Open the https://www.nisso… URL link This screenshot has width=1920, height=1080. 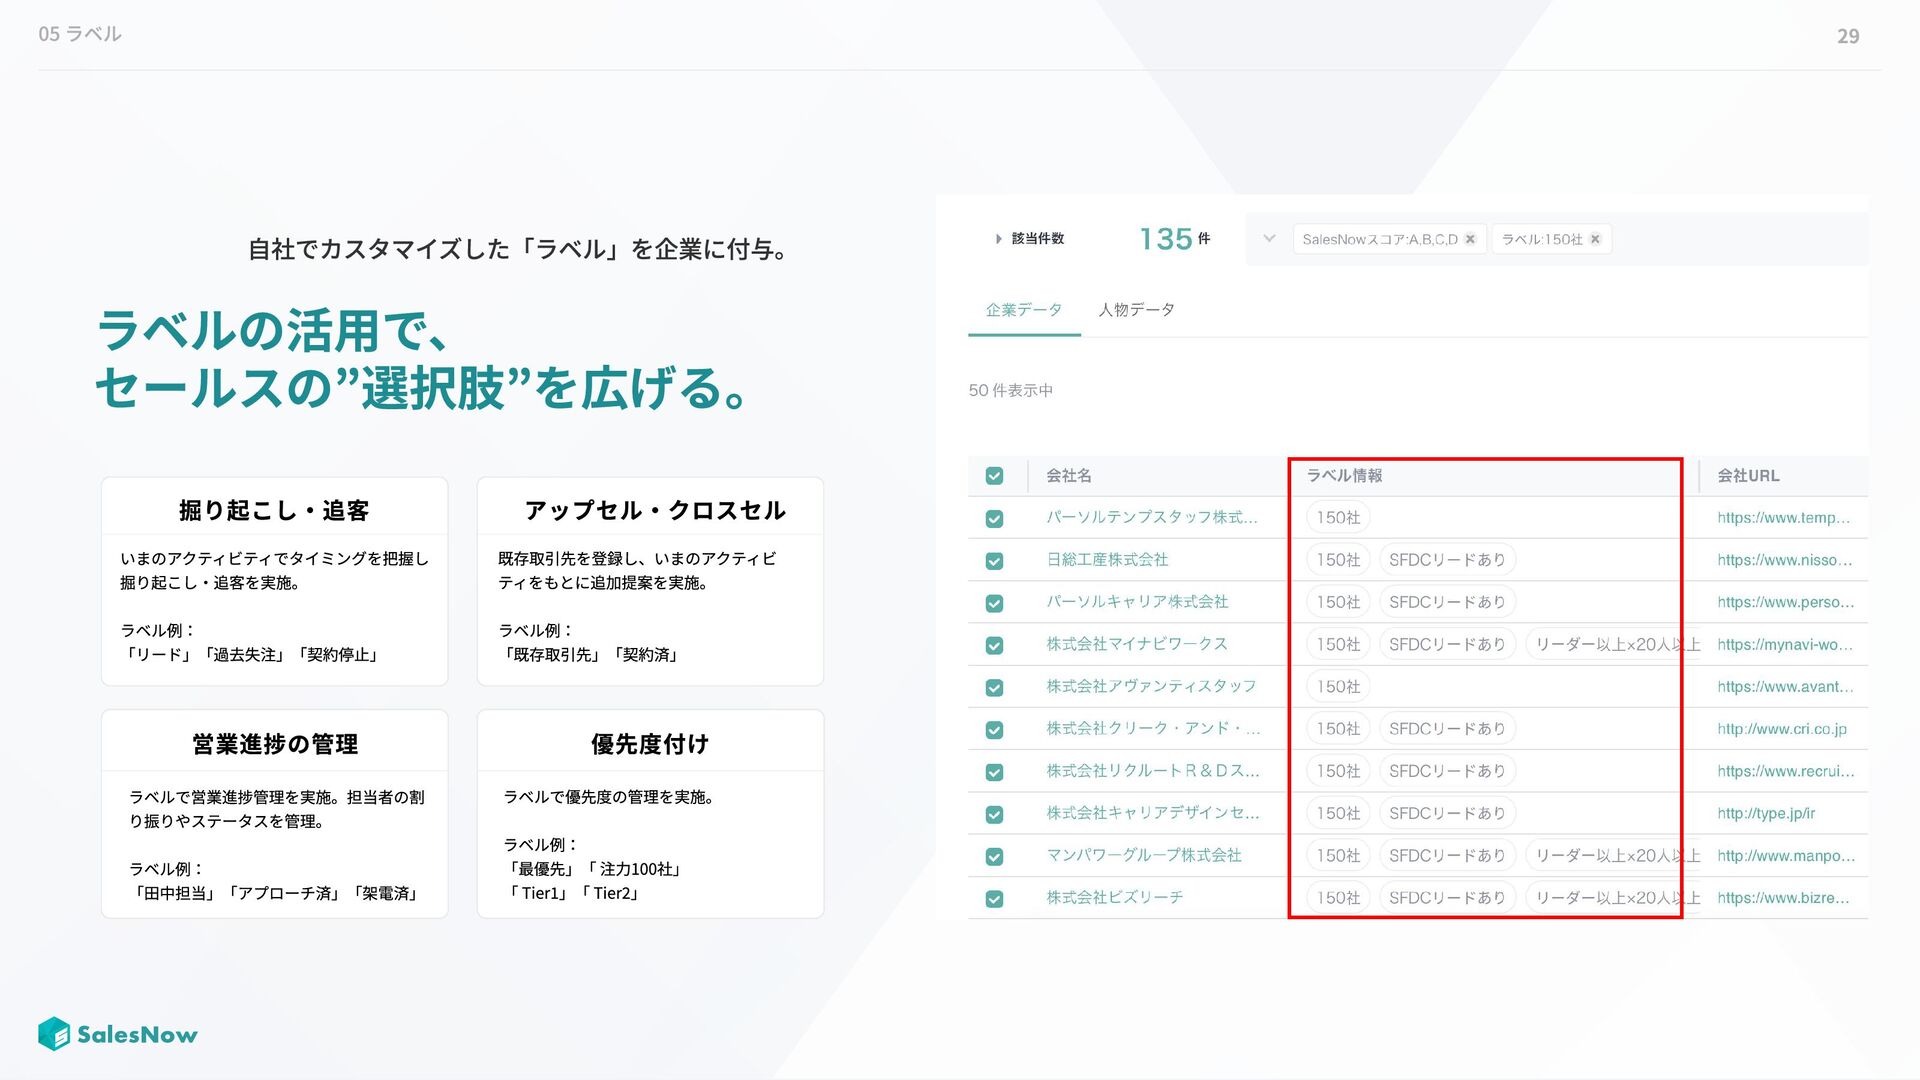pos(1784,559)
